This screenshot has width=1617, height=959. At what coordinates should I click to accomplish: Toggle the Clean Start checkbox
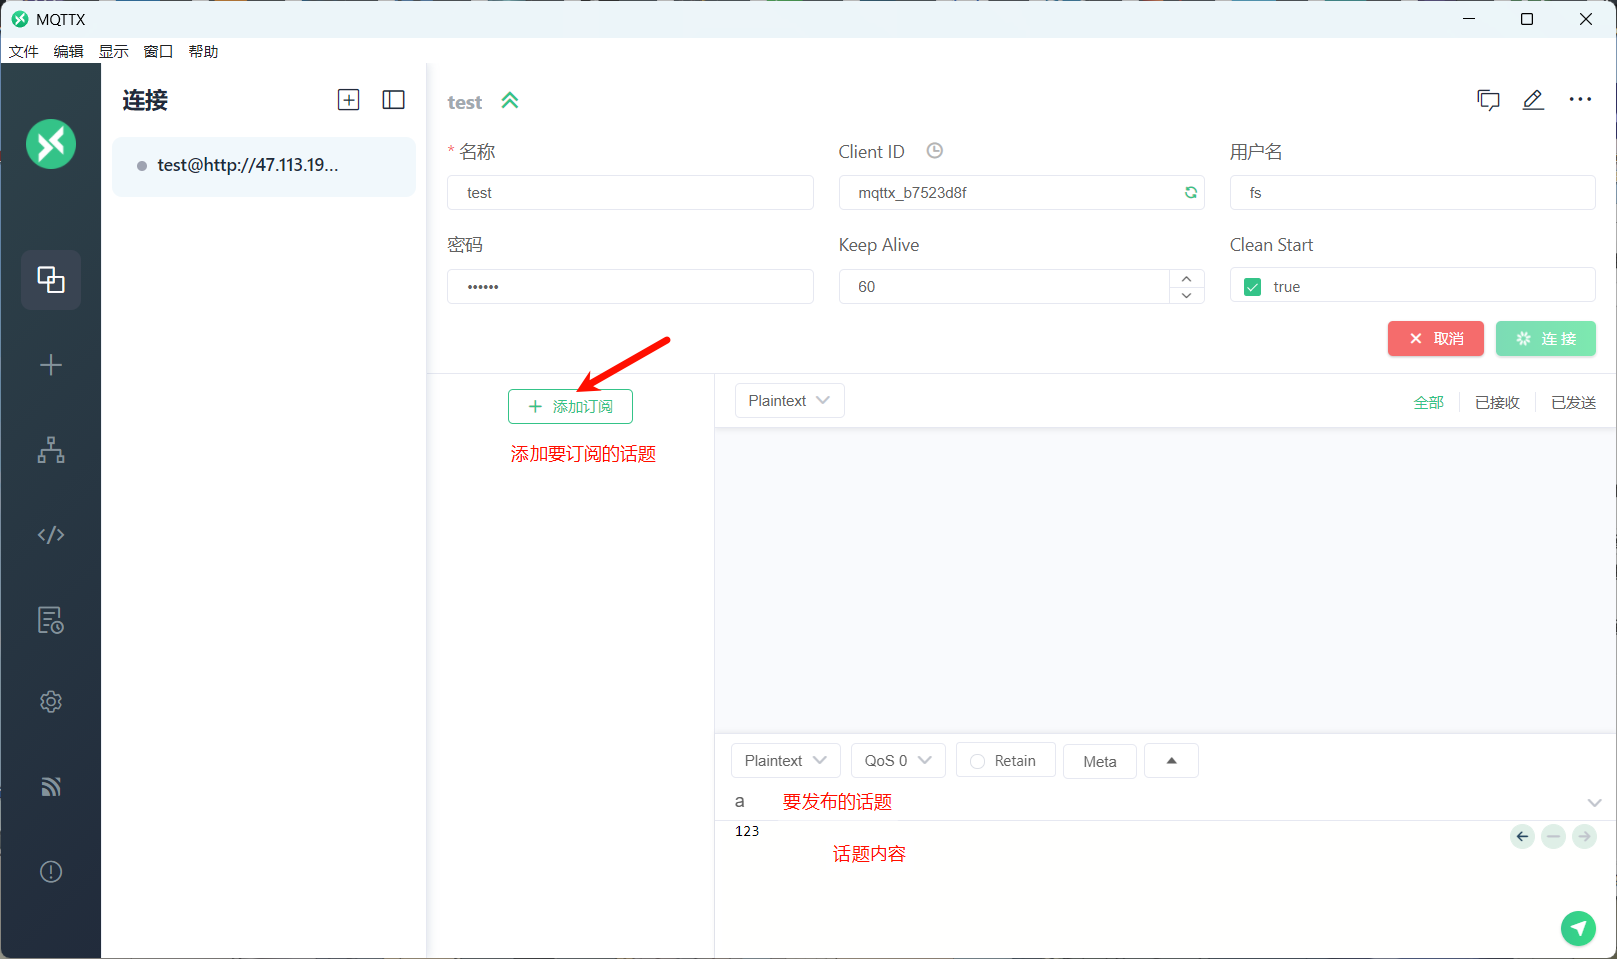(x=1252, y=287)
